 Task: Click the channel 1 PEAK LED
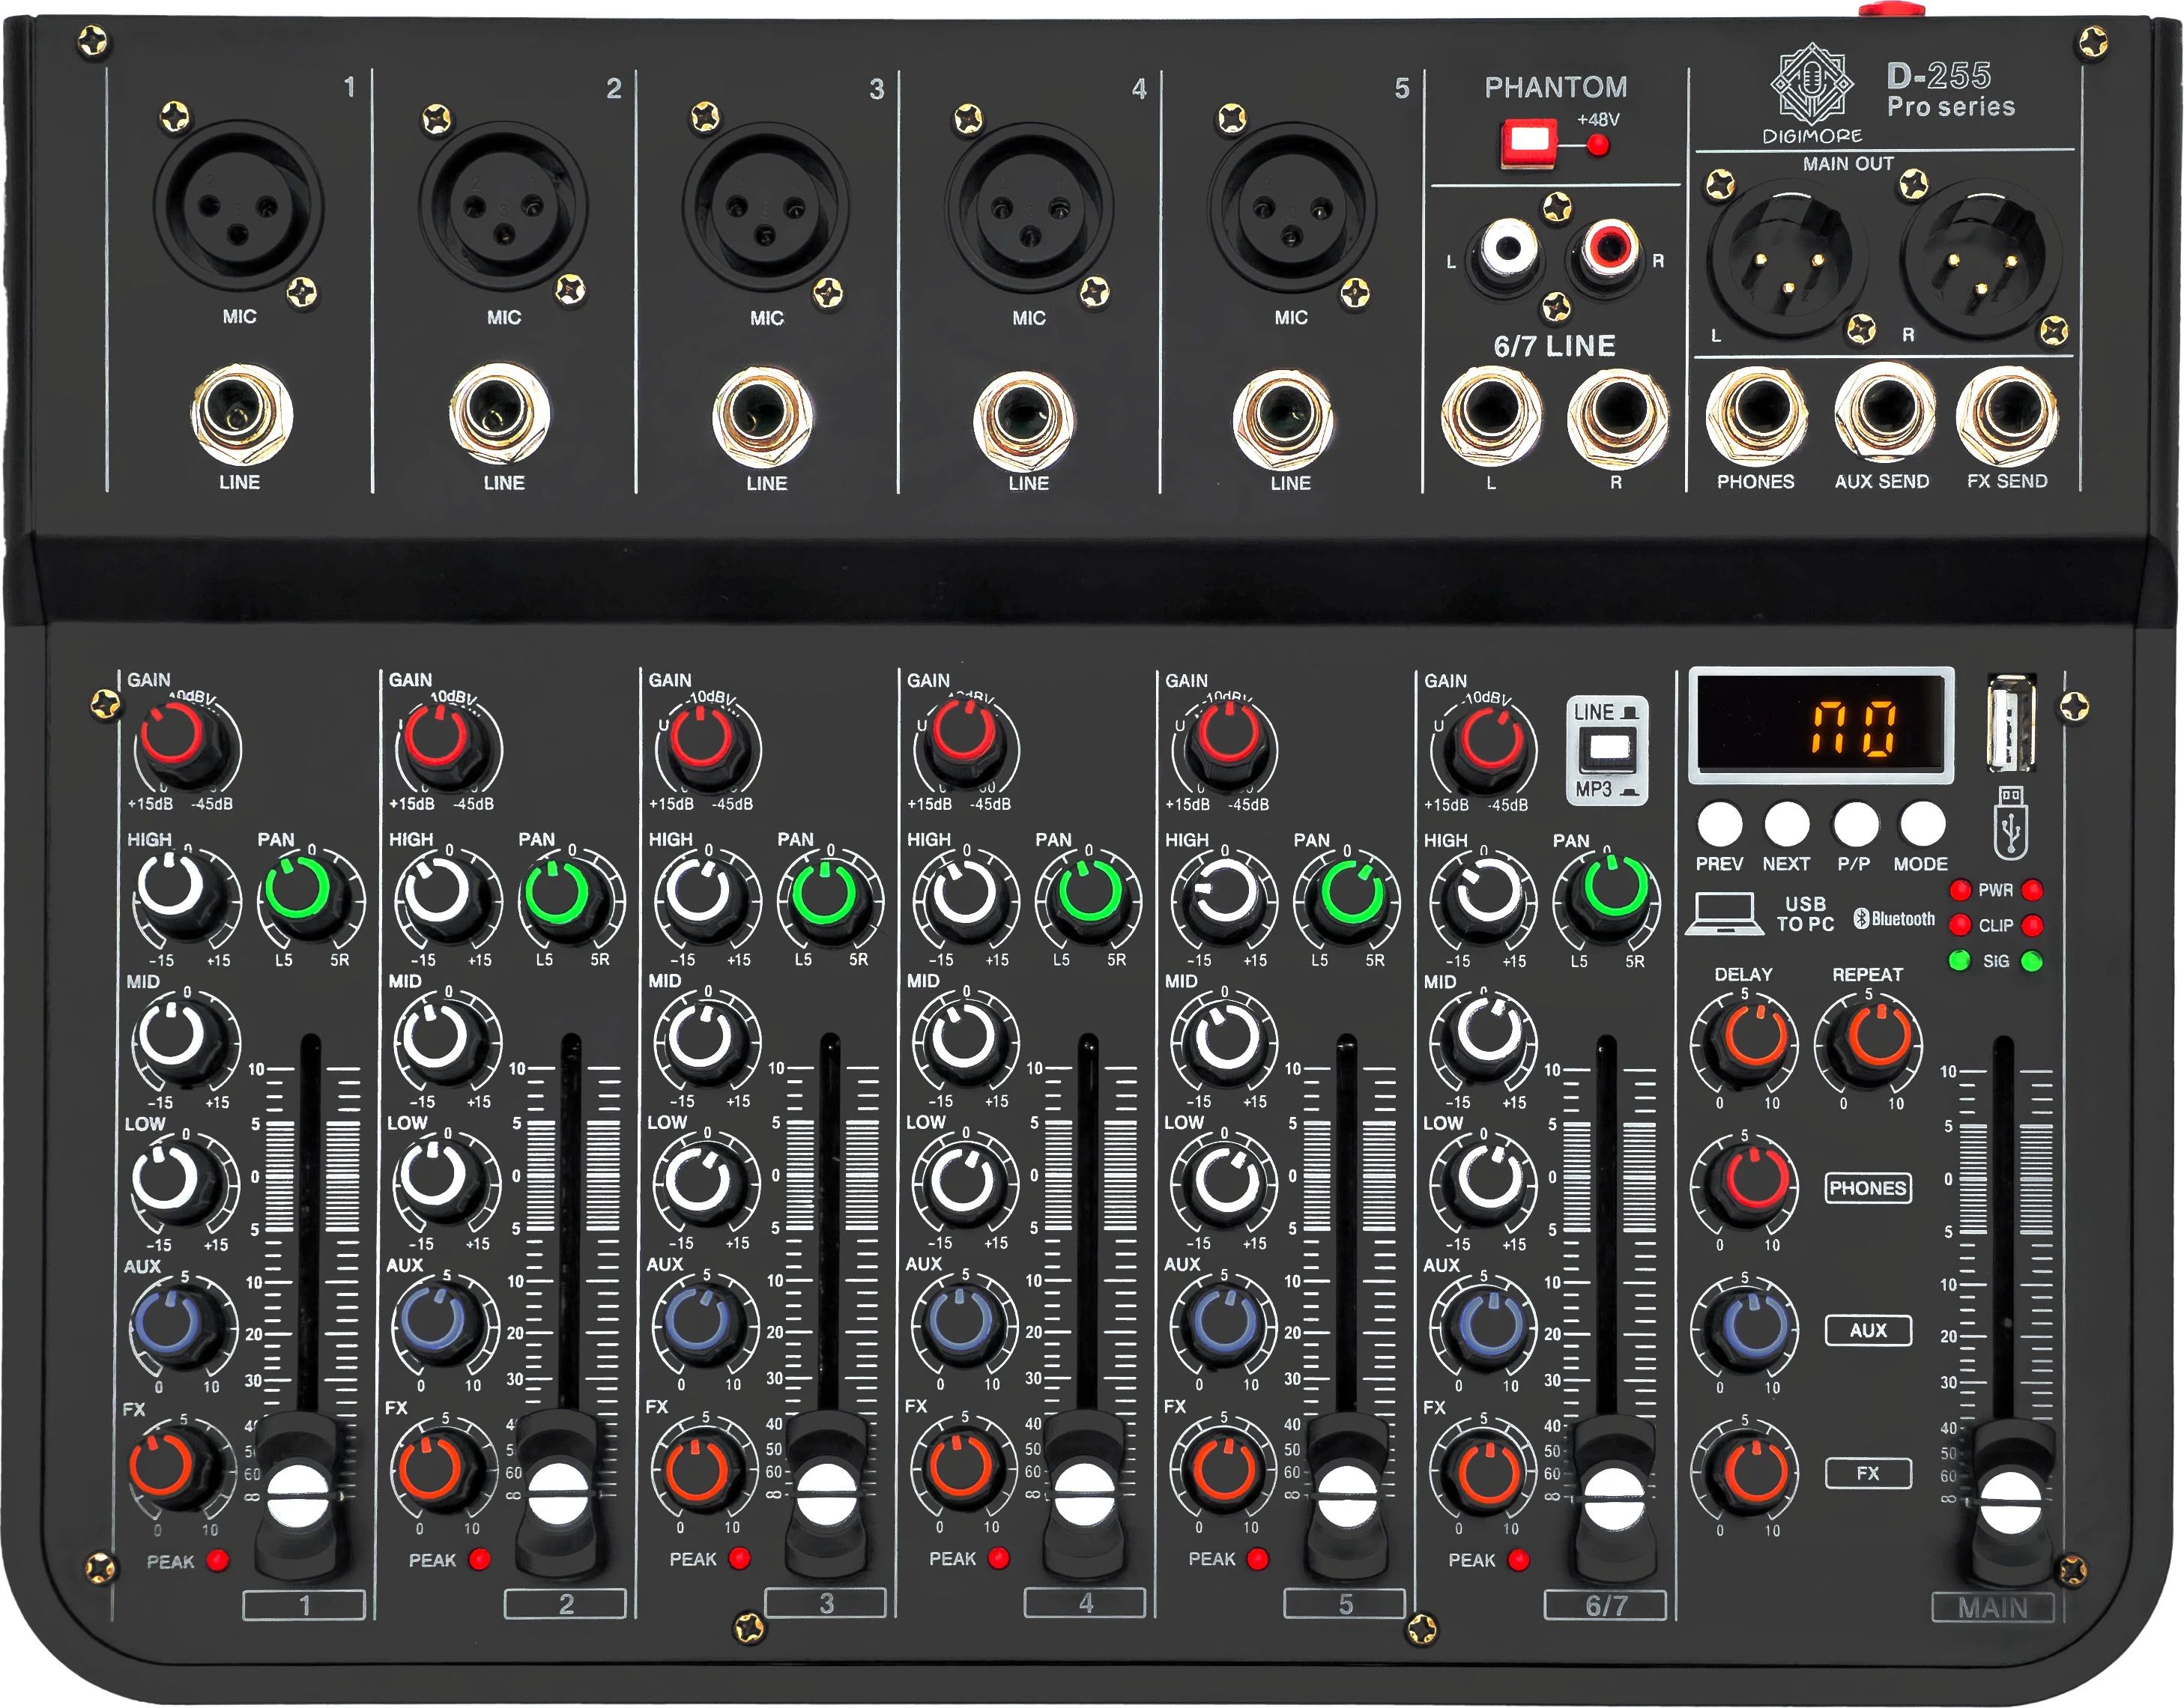[x=218, y=1561]
